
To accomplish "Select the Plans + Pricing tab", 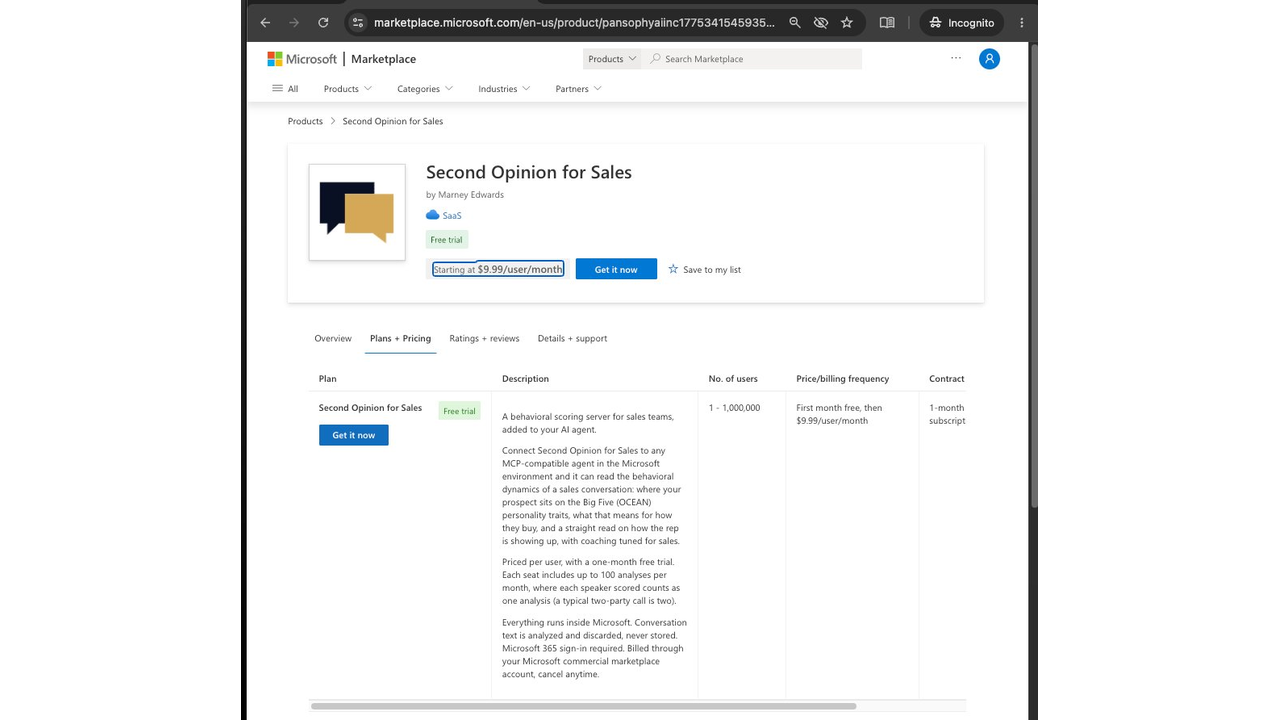I will tap(400, 339).
